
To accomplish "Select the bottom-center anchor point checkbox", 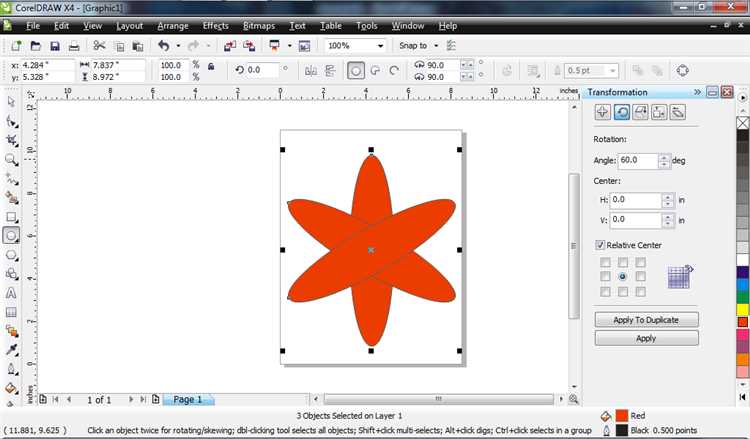I will [x=623, y=292].
